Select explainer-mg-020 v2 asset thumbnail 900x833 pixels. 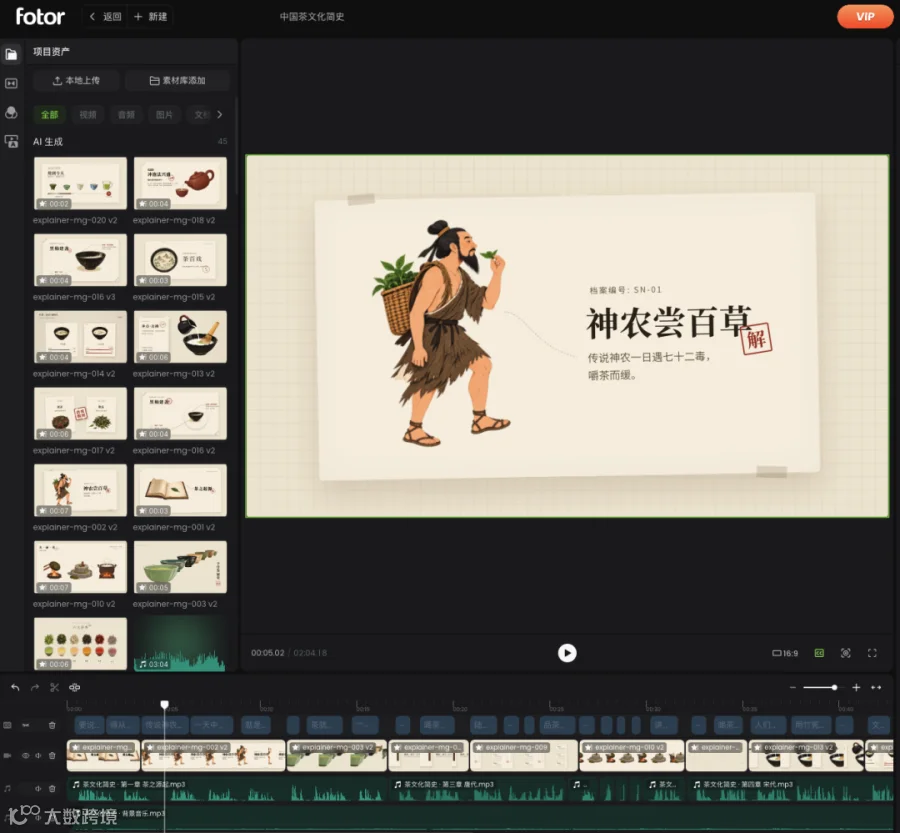click(x=80, y=183)
